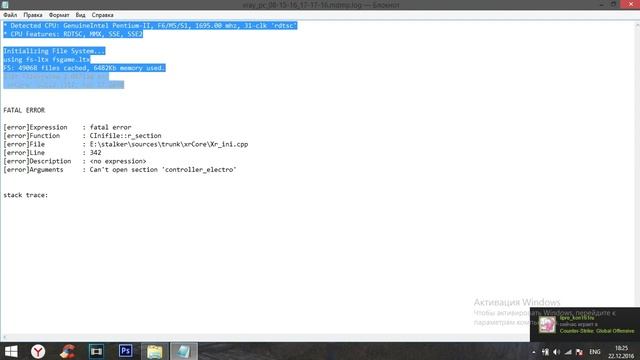Open File Explorer from taskbar
The height and width of the screenshot is (360, 640).
155,351
